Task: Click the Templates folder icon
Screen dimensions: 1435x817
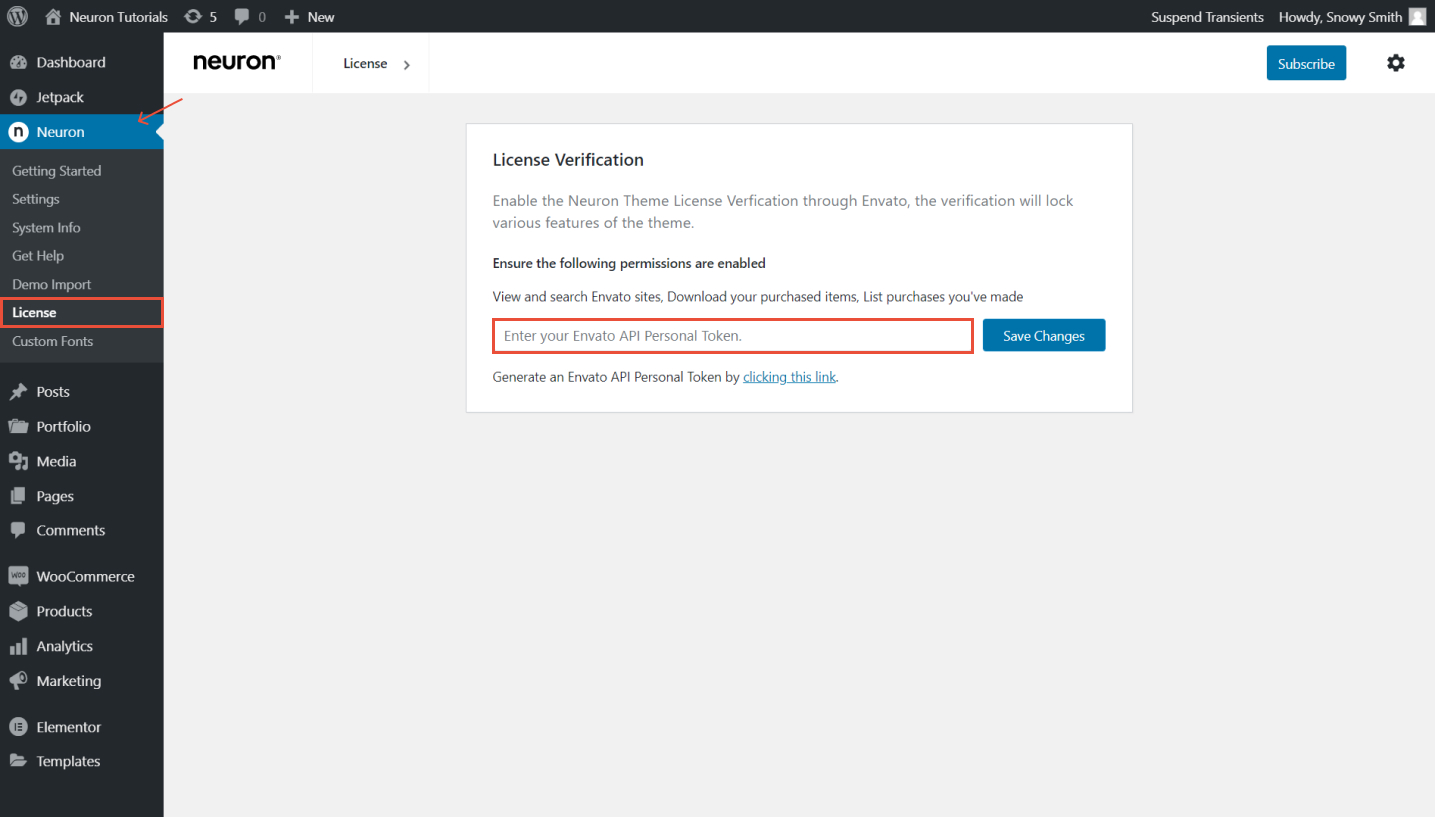Action: pyautogui.click(x=18, y=761)
